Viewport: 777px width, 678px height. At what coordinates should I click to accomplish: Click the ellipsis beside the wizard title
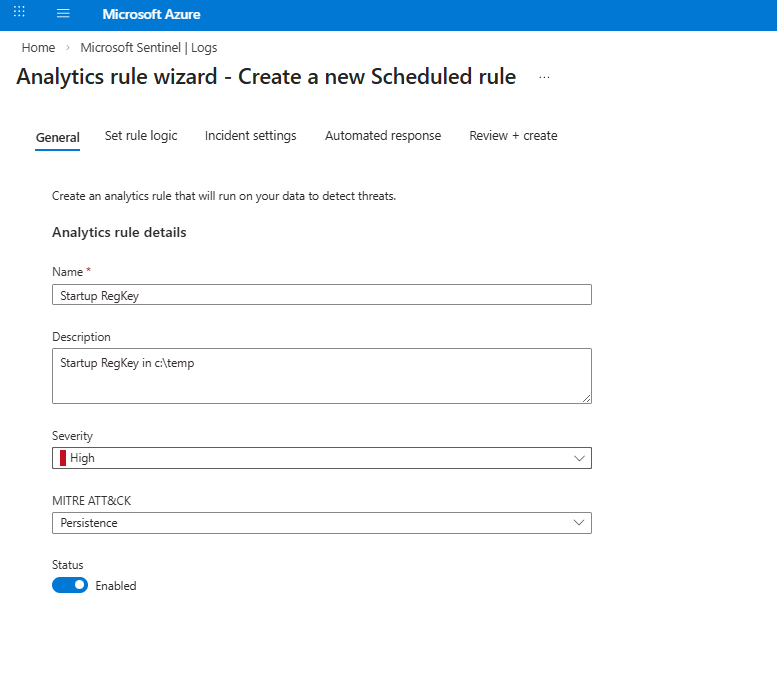[544, 77]
